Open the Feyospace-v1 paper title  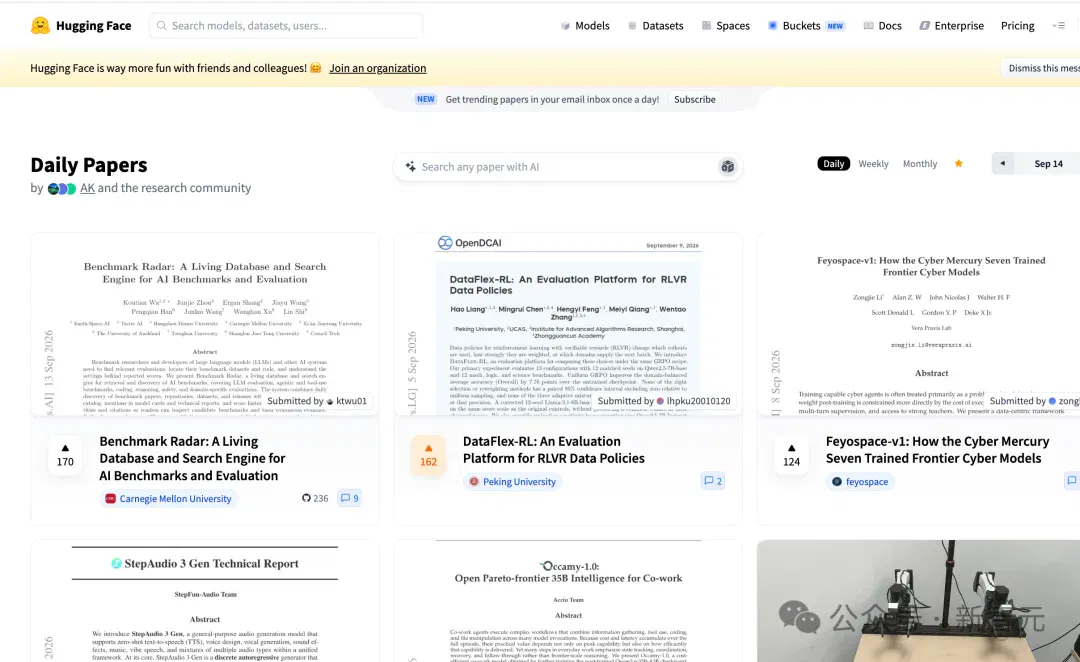(937, 450)
